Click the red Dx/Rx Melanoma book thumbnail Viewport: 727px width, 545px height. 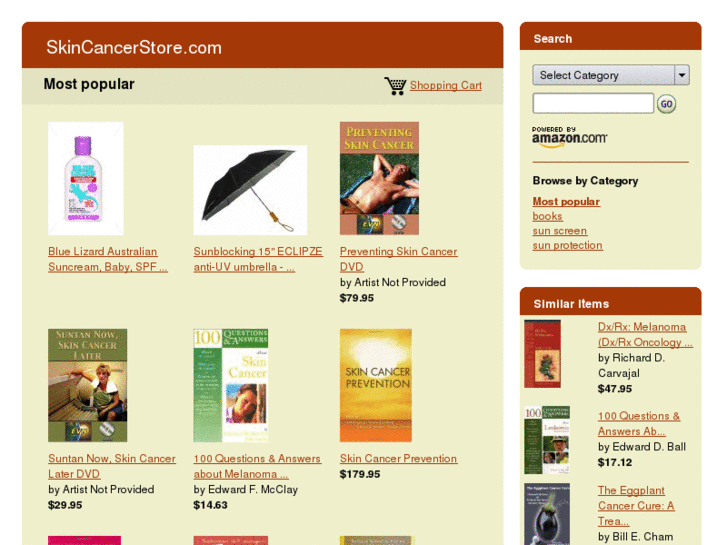[x=542, y=354]
